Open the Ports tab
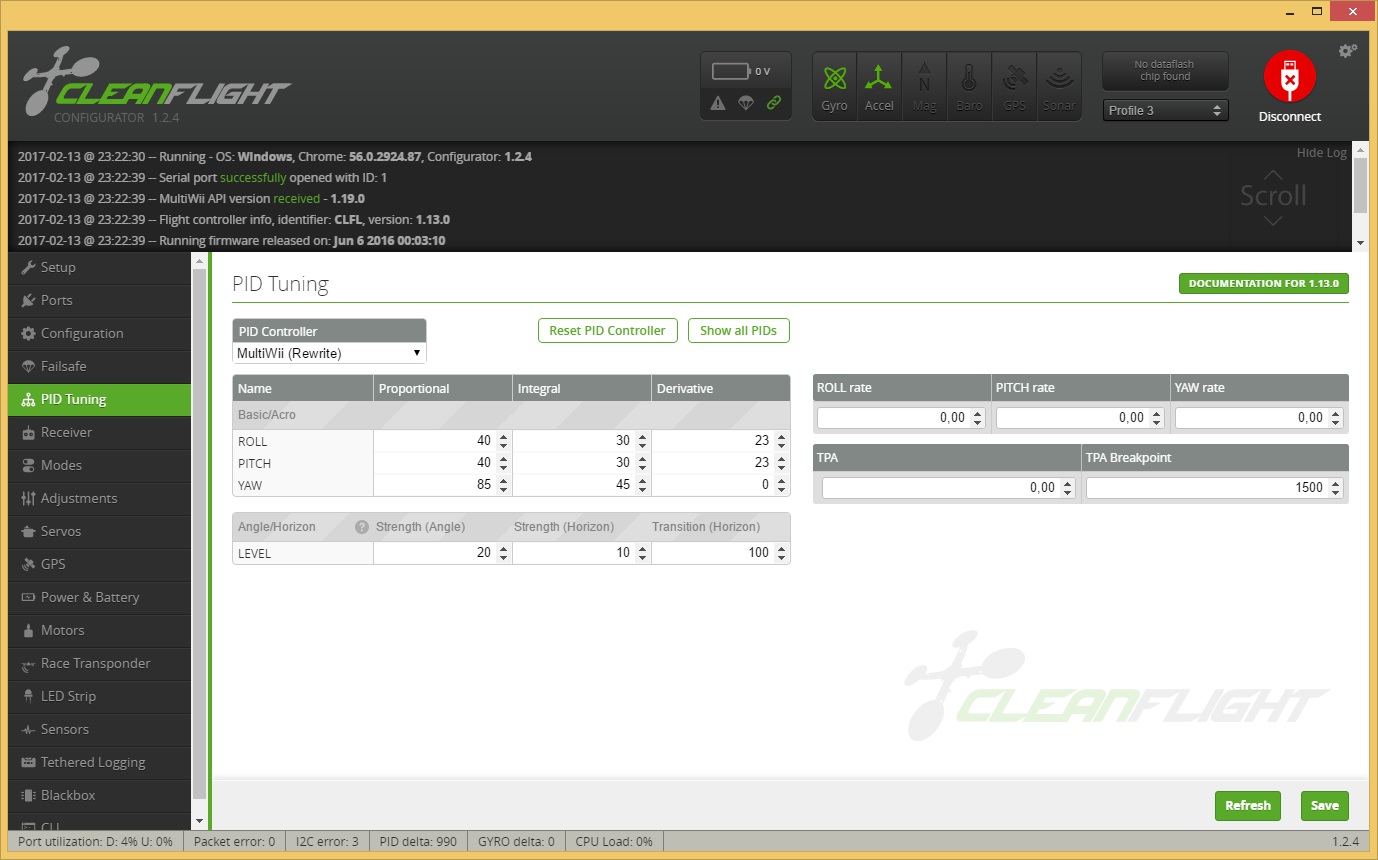This screenshot has width=1378, height=860. tap(99, 301)
